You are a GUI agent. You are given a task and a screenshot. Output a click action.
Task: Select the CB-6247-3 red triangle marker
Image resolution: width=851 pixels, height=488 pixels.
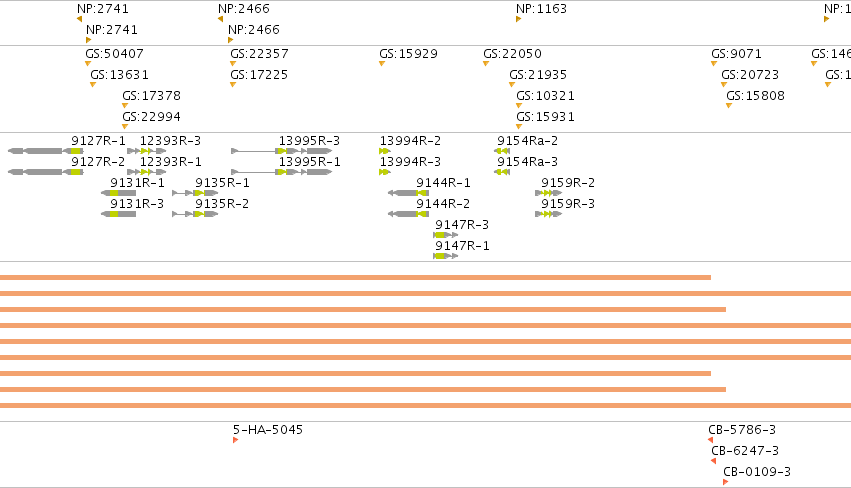click(713, 461)
